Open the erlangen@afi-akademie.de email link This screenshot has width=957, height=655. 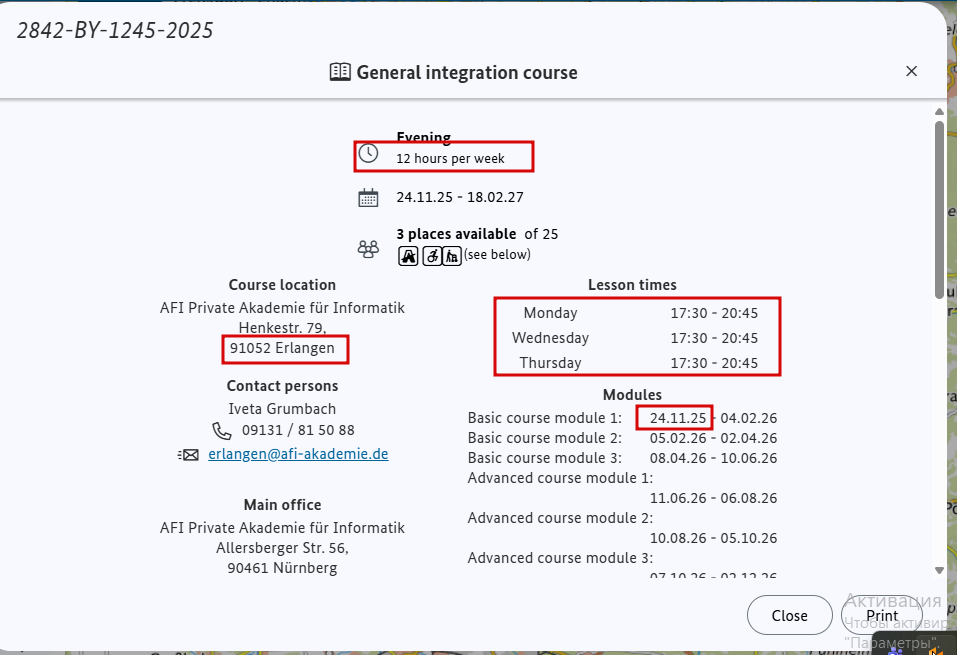[298, 454]
